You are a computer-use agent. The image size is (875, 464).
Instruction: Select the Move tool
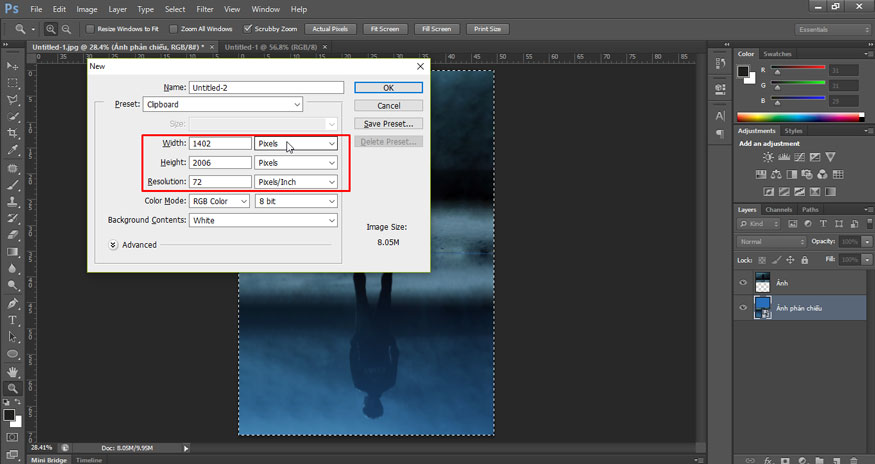pos(12,66)
